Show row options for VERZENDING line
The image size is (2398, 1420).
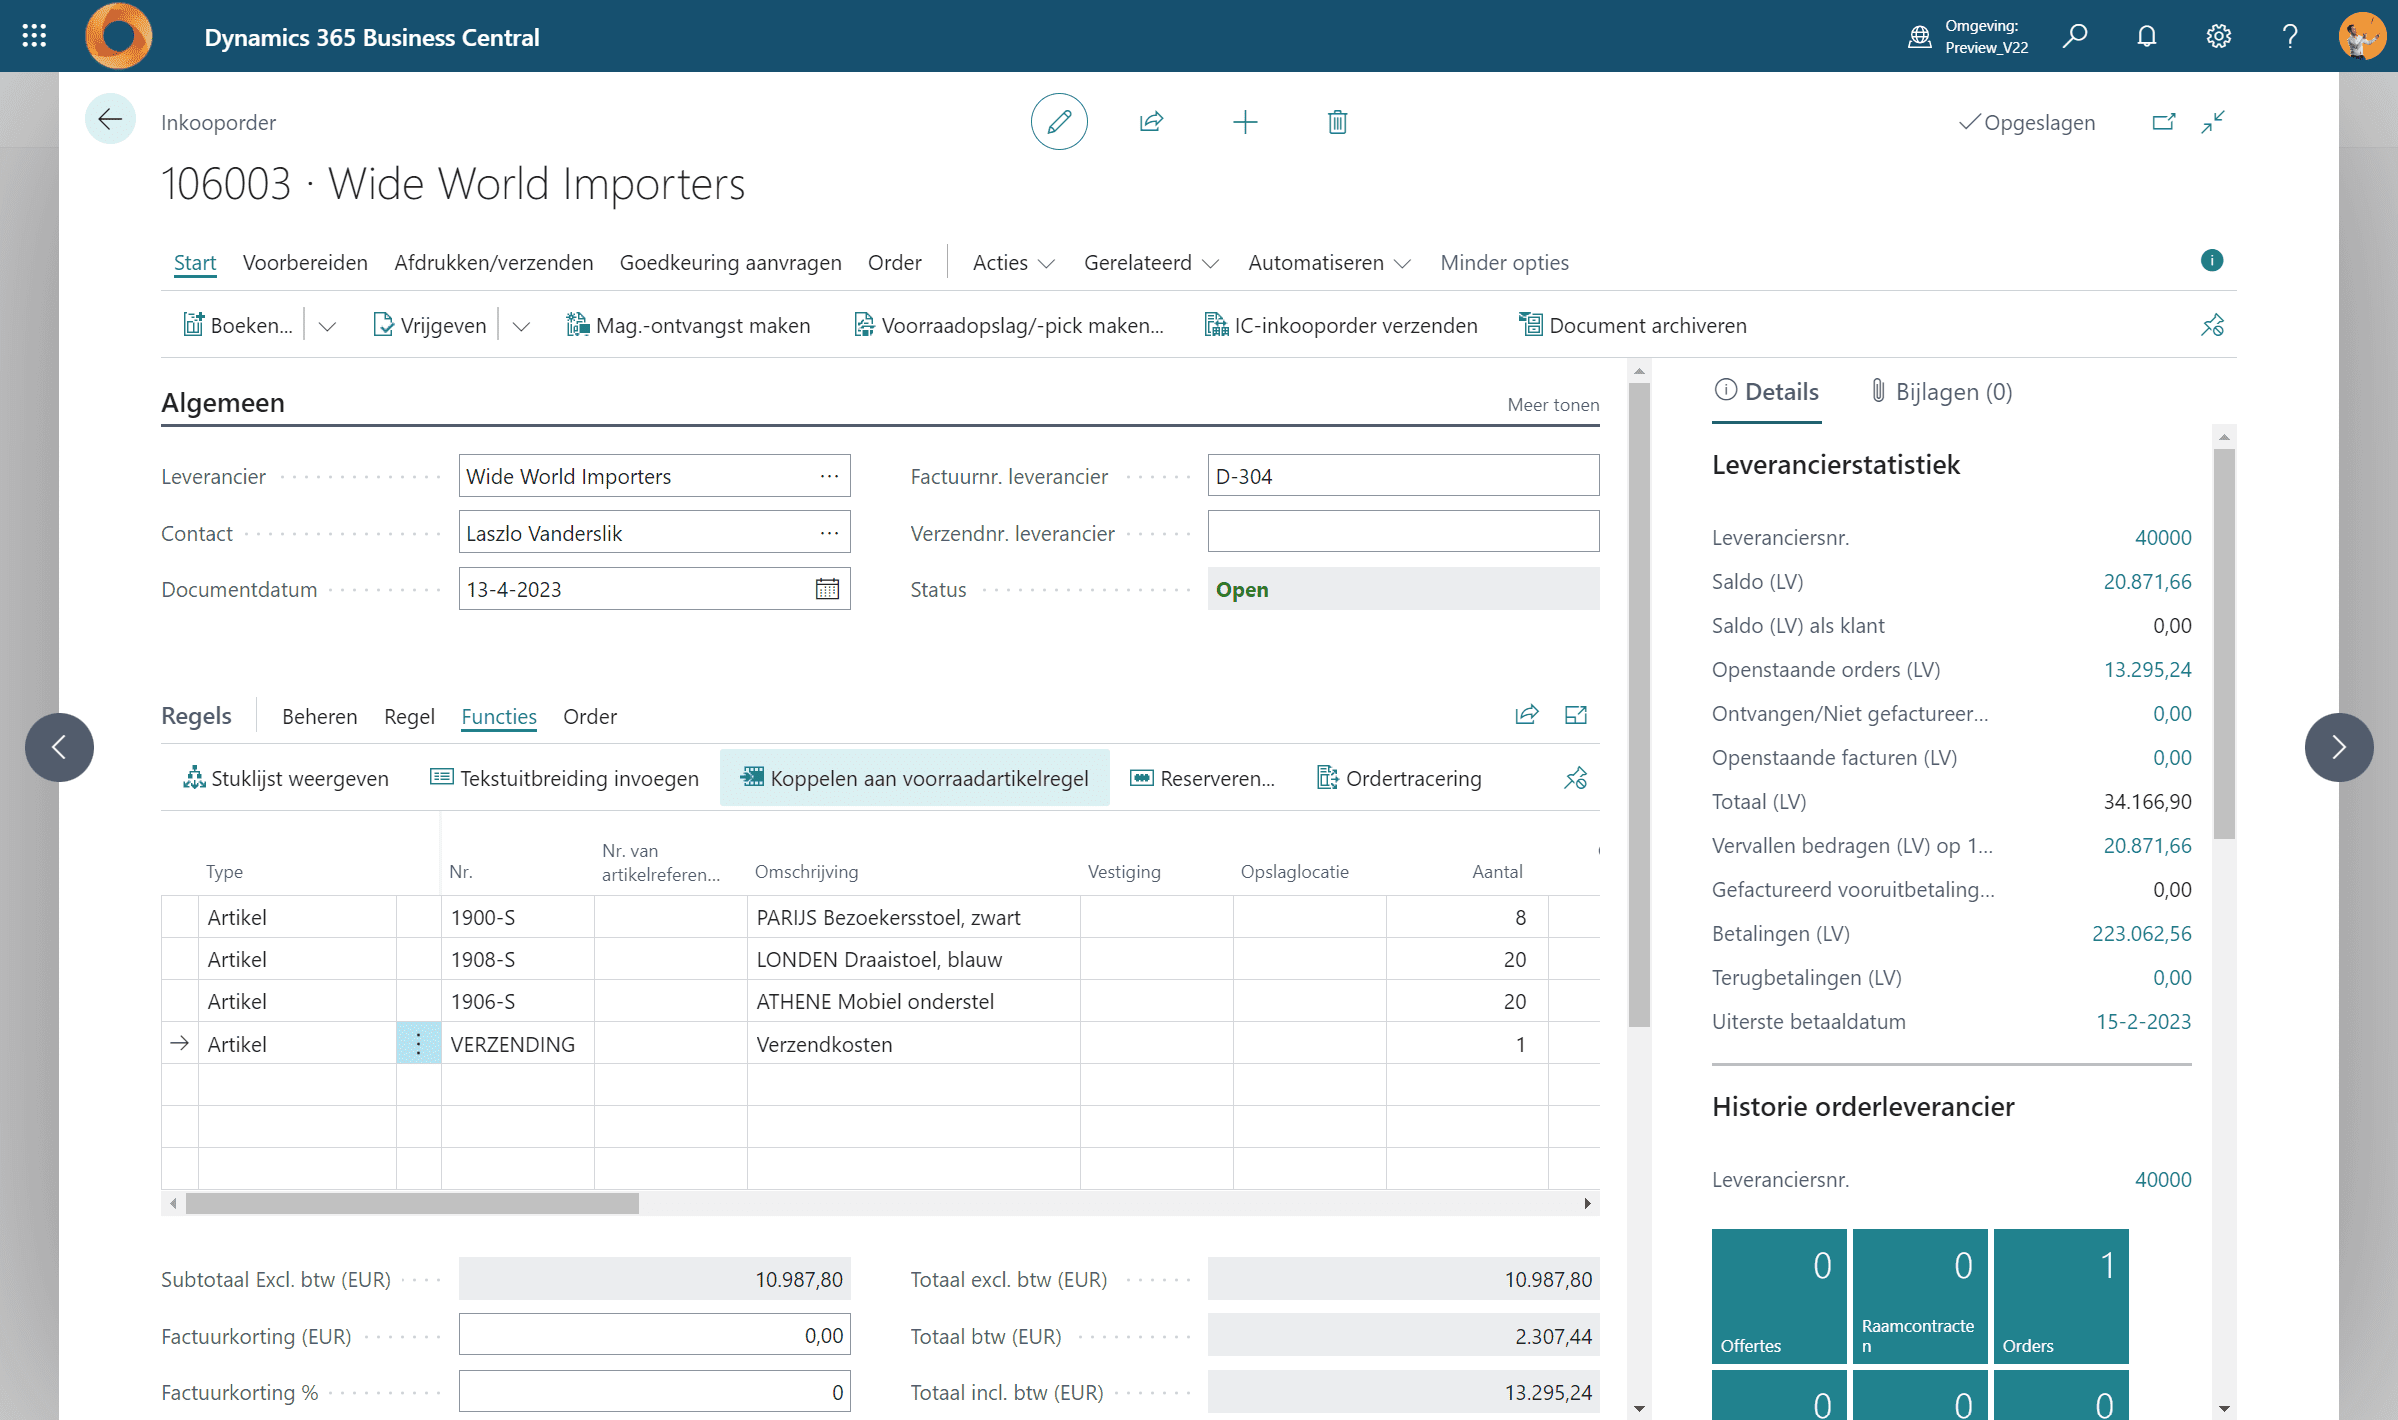(419, 1044)
